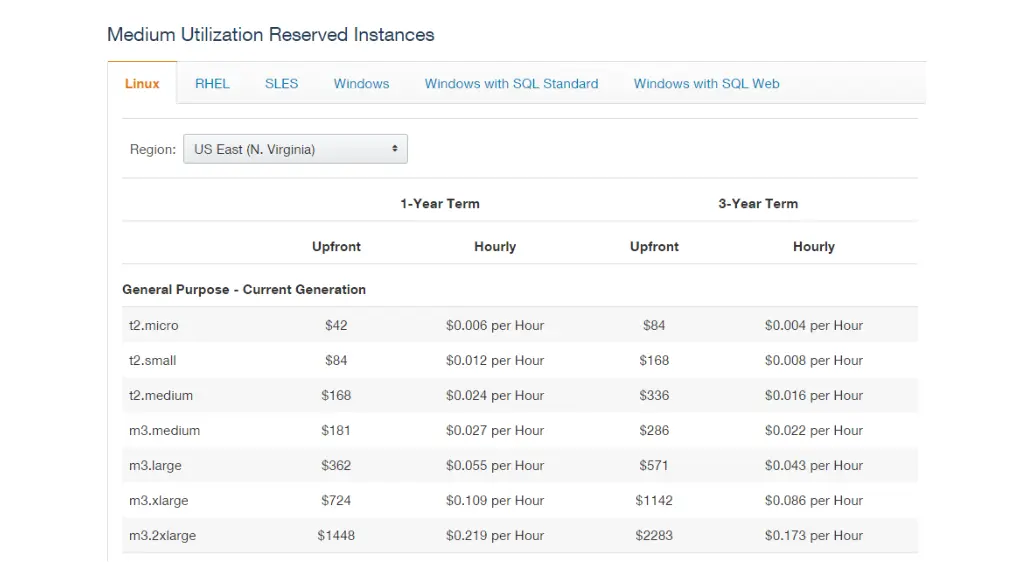
Task: Switch to the RHEL tab
Action: pyautogui.click(x=212, y=84)
